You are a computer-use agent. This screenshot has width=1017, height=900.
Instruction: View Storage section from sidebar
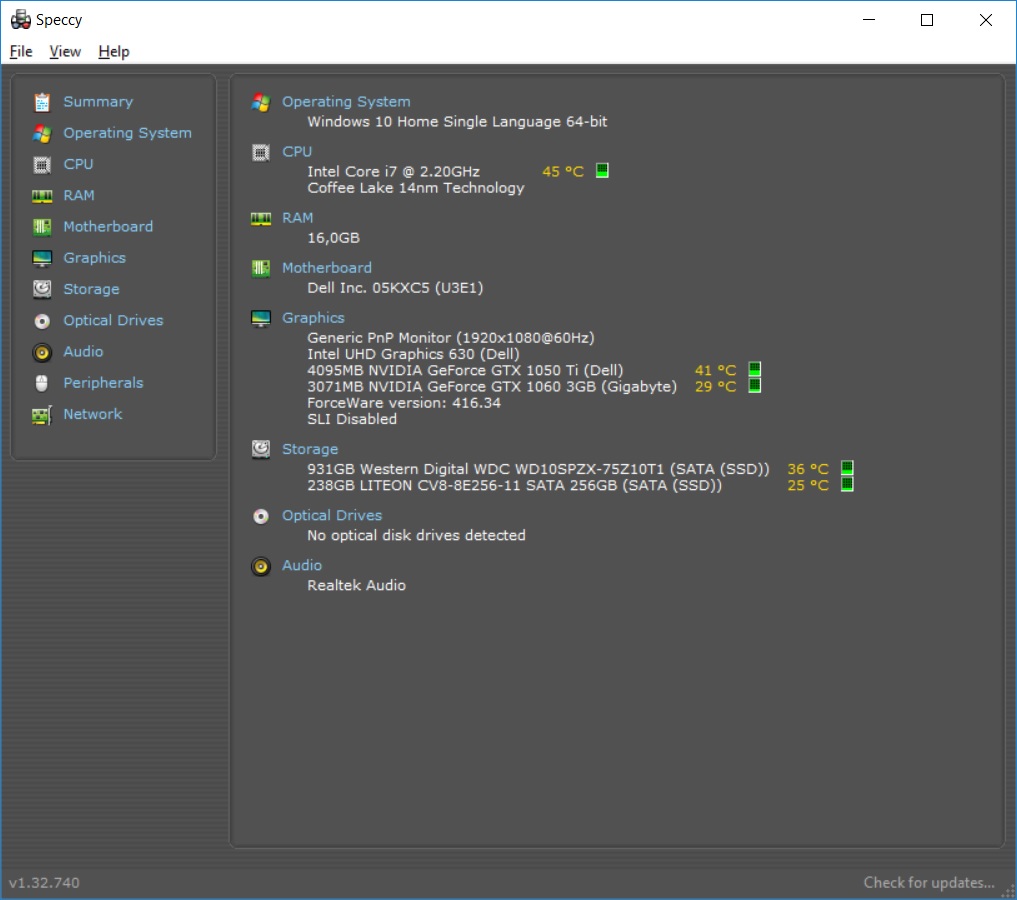(91, 289)
